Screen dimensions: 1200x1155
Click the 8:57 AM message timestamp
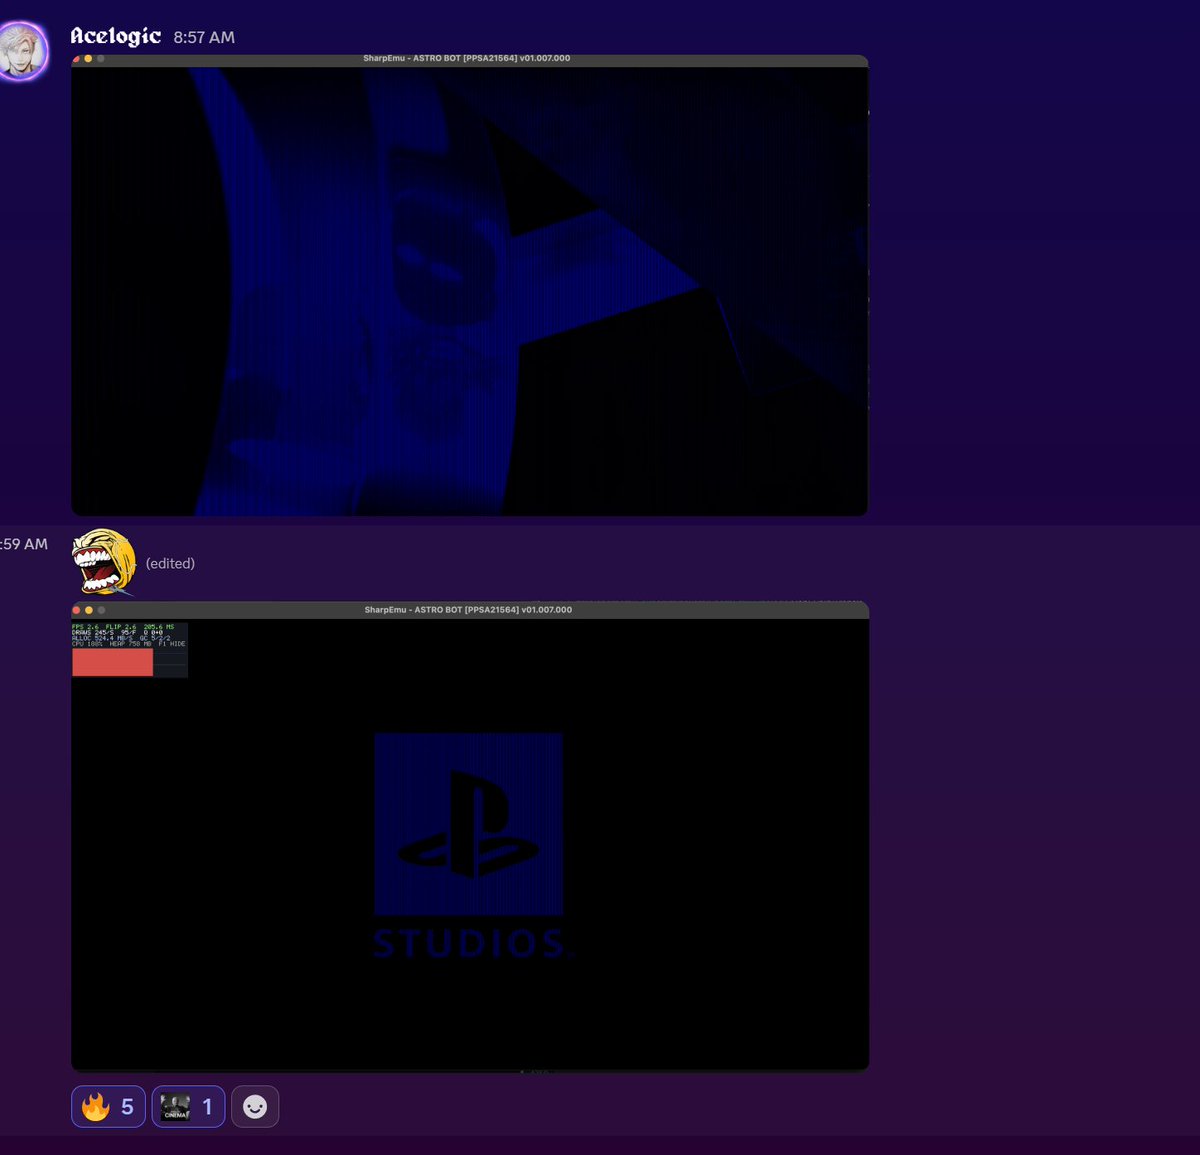click(204, 37)
